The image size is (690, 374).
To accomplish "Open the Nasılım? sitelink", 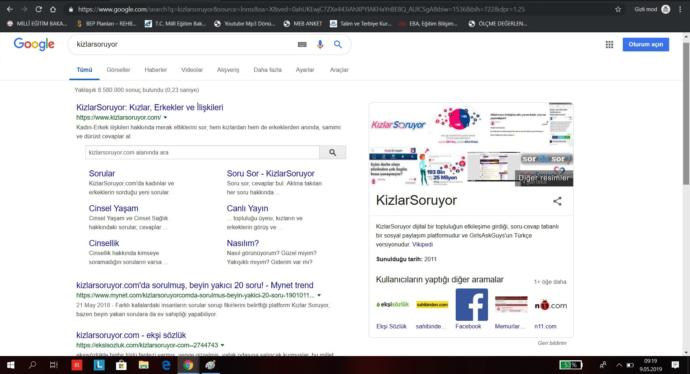I will click(x=242, y=243).
